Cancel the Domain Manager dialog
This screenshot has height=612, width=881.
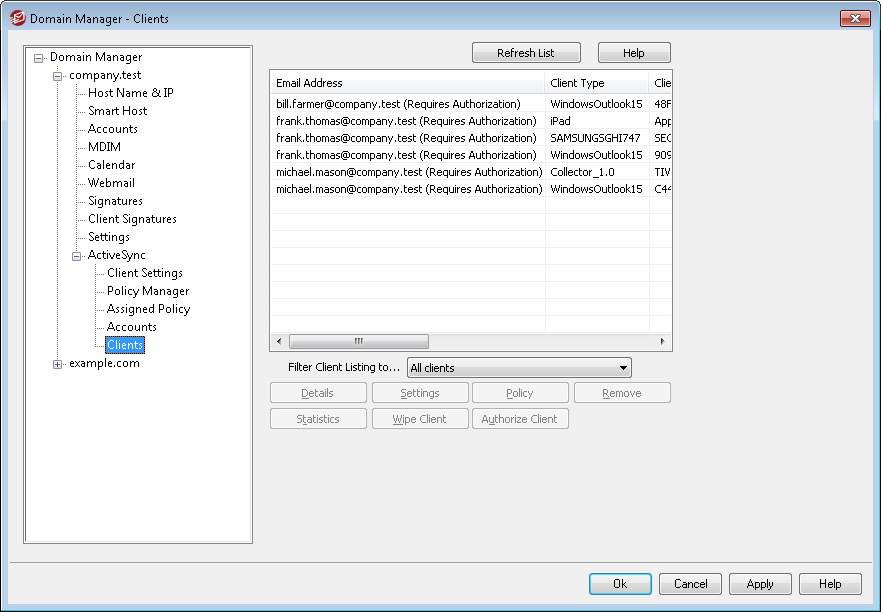(x=690, y=584)
